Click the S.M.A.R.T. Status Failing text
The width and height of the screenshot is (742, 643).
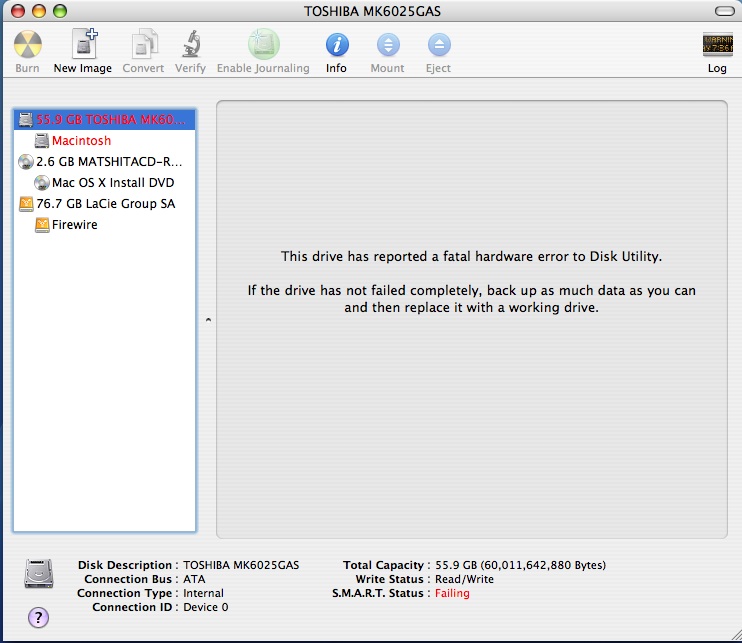point(452,593)
